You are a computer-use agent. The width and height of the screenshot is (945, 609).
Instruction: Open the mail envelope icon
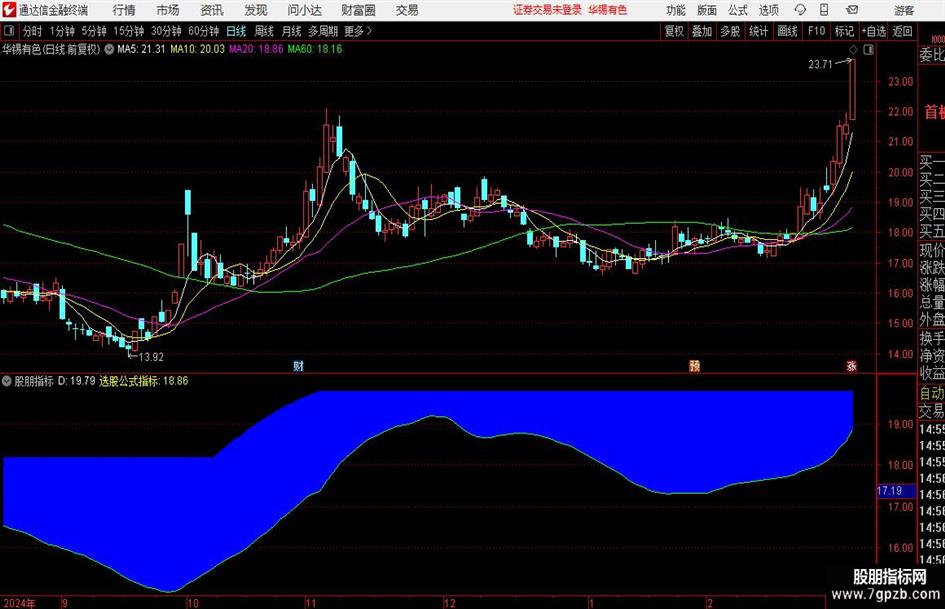(x=852, y=10)
